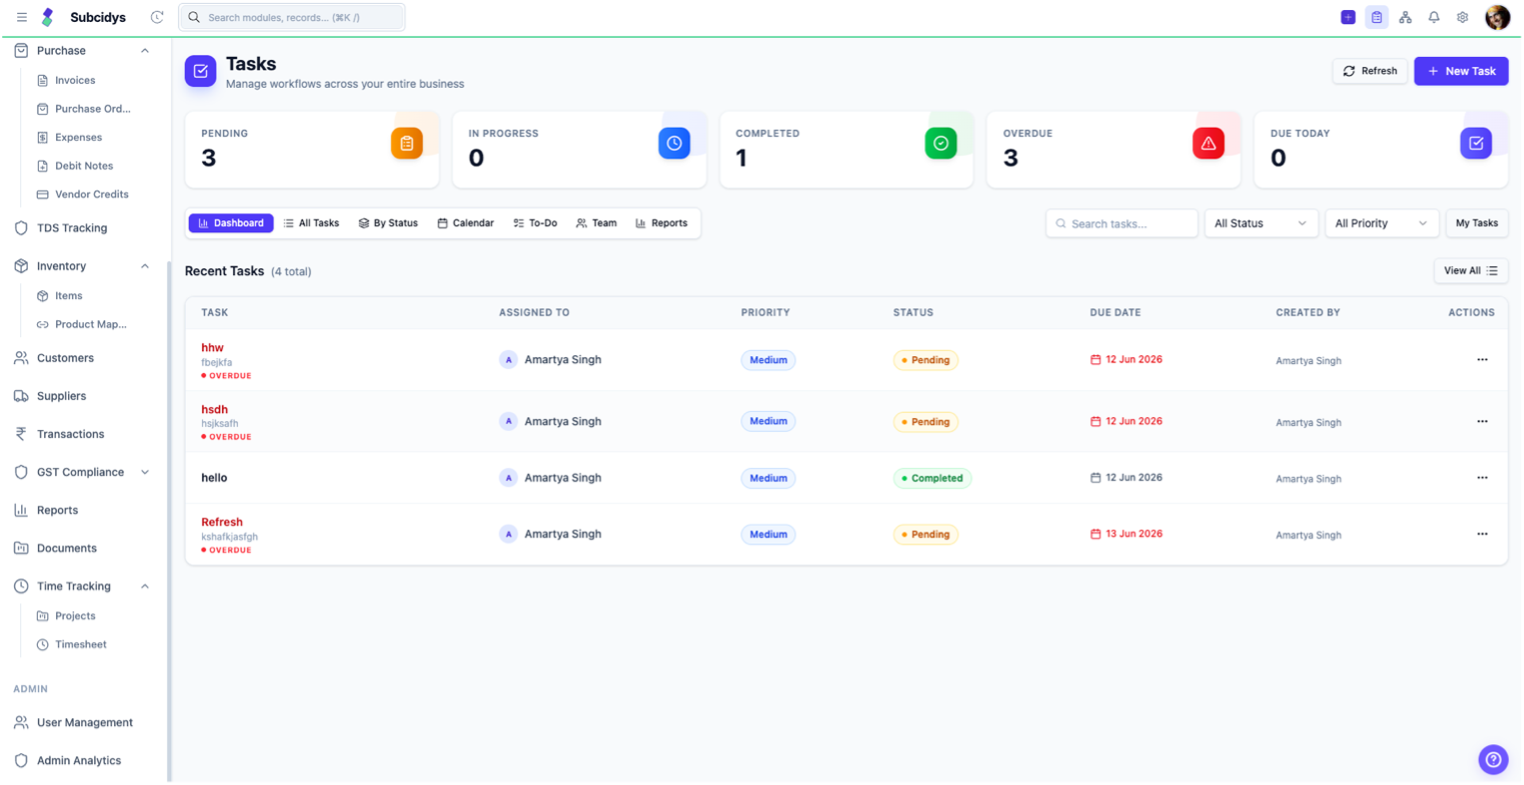Image resolution: width=1524 pixels, height=785 pixels.
Task: Click the green Completed checkmark icon
Action: [941, 143]
